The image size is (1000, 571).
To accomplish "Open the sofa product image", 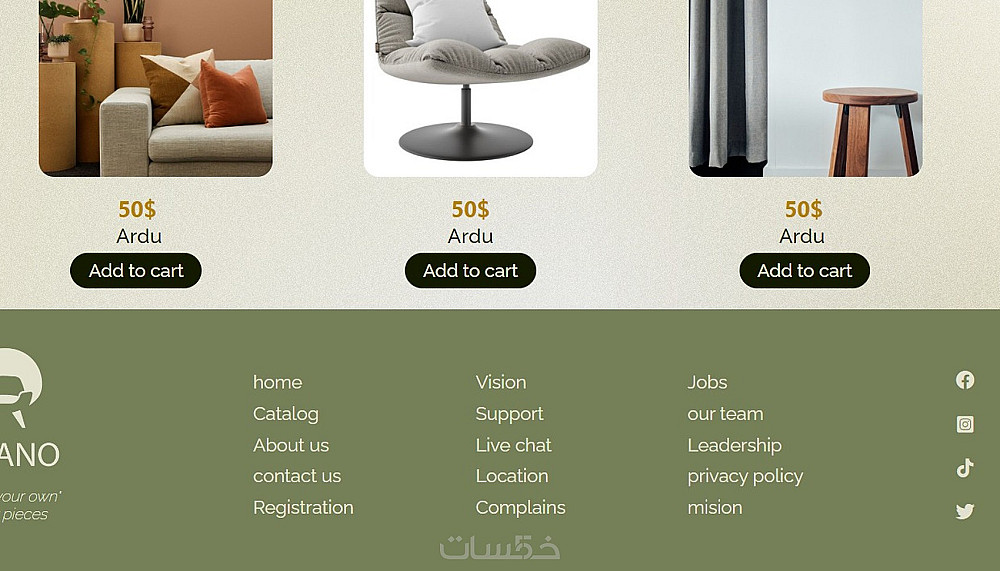I will pyautogui.click(x=156, y=88).
